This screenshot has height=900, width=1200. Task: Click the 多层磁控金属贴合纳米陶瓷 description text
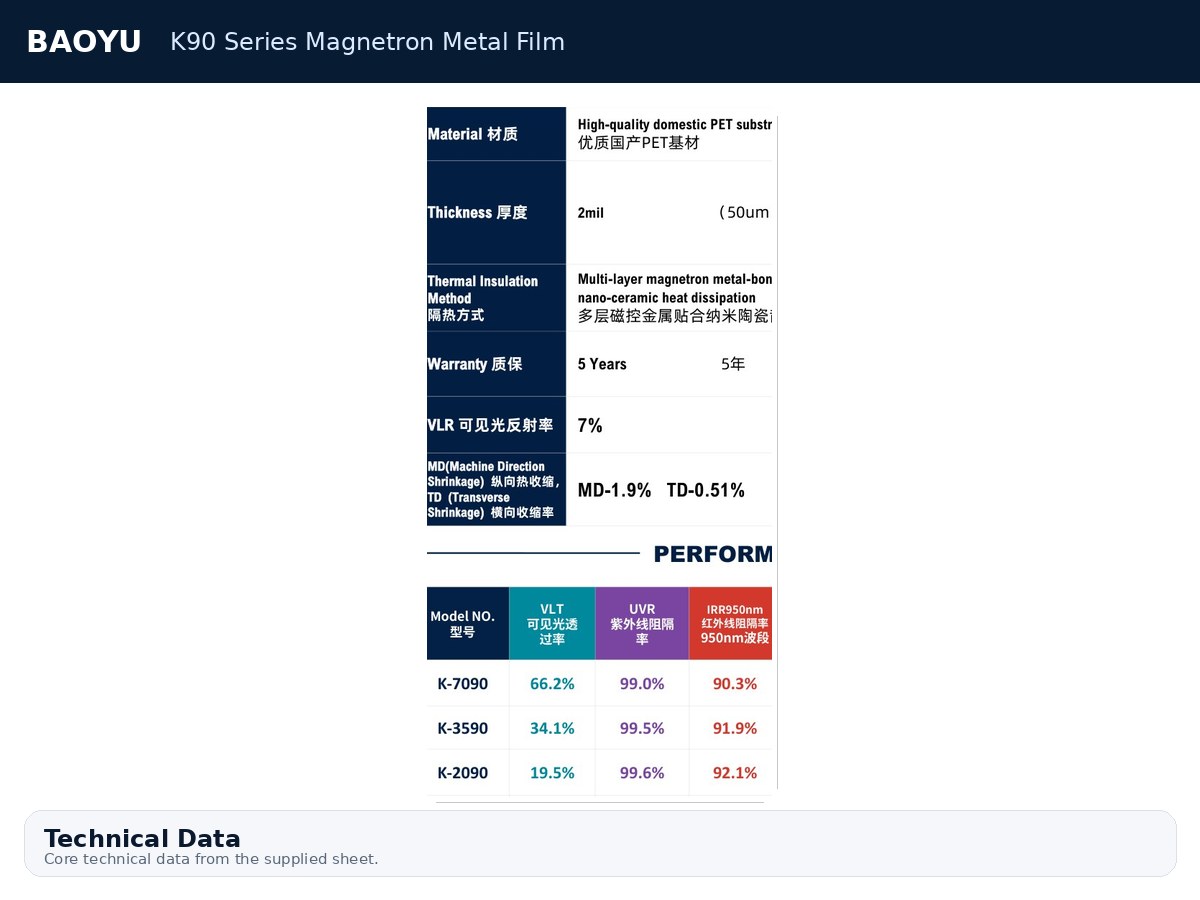675,316
